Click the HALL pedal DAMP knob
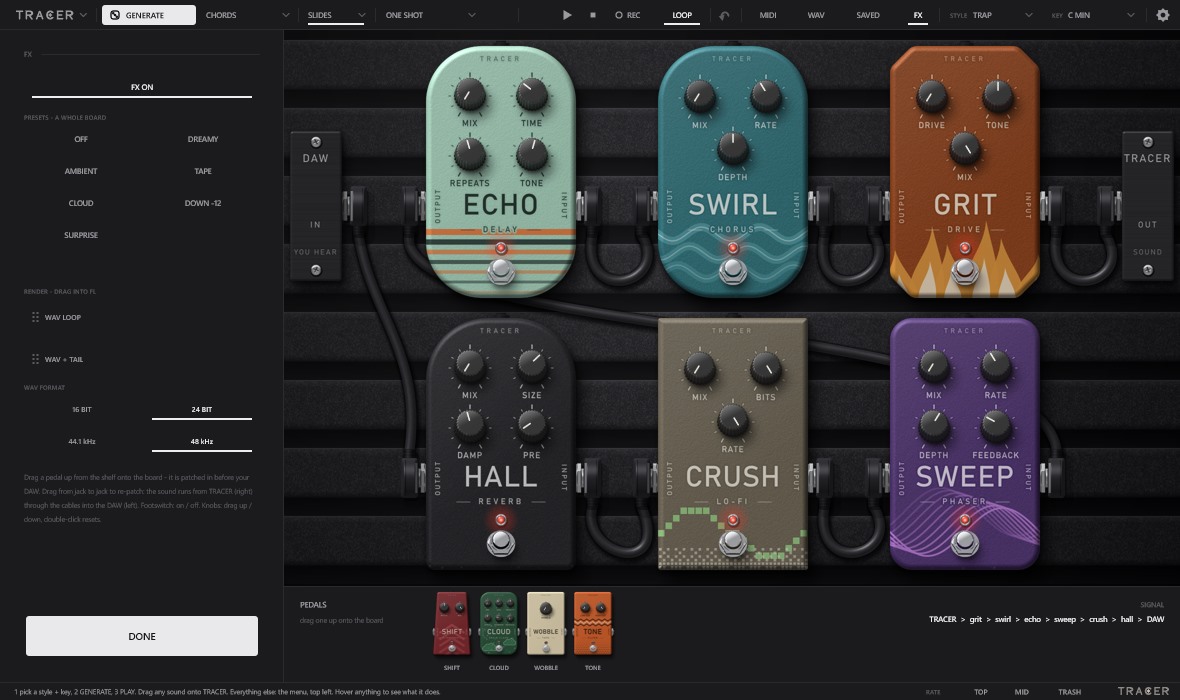Viewport: 1180px width, 700px height. (x=469, y=426)
